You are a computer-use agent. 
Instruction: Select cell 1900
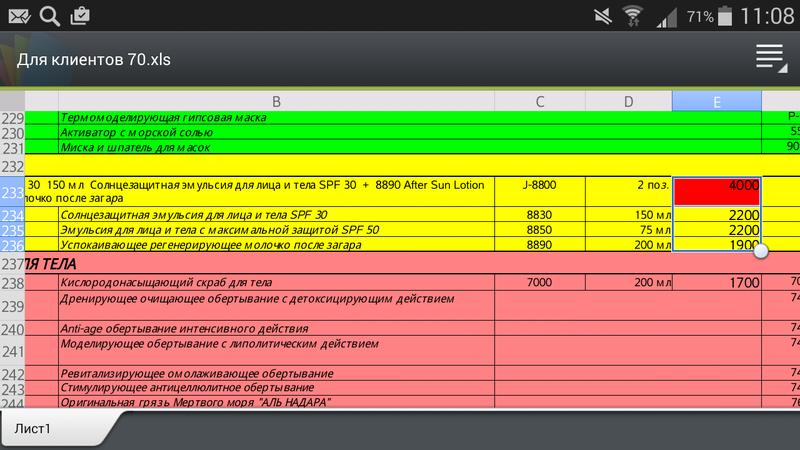pyautogui.click(x=717, y=244)
